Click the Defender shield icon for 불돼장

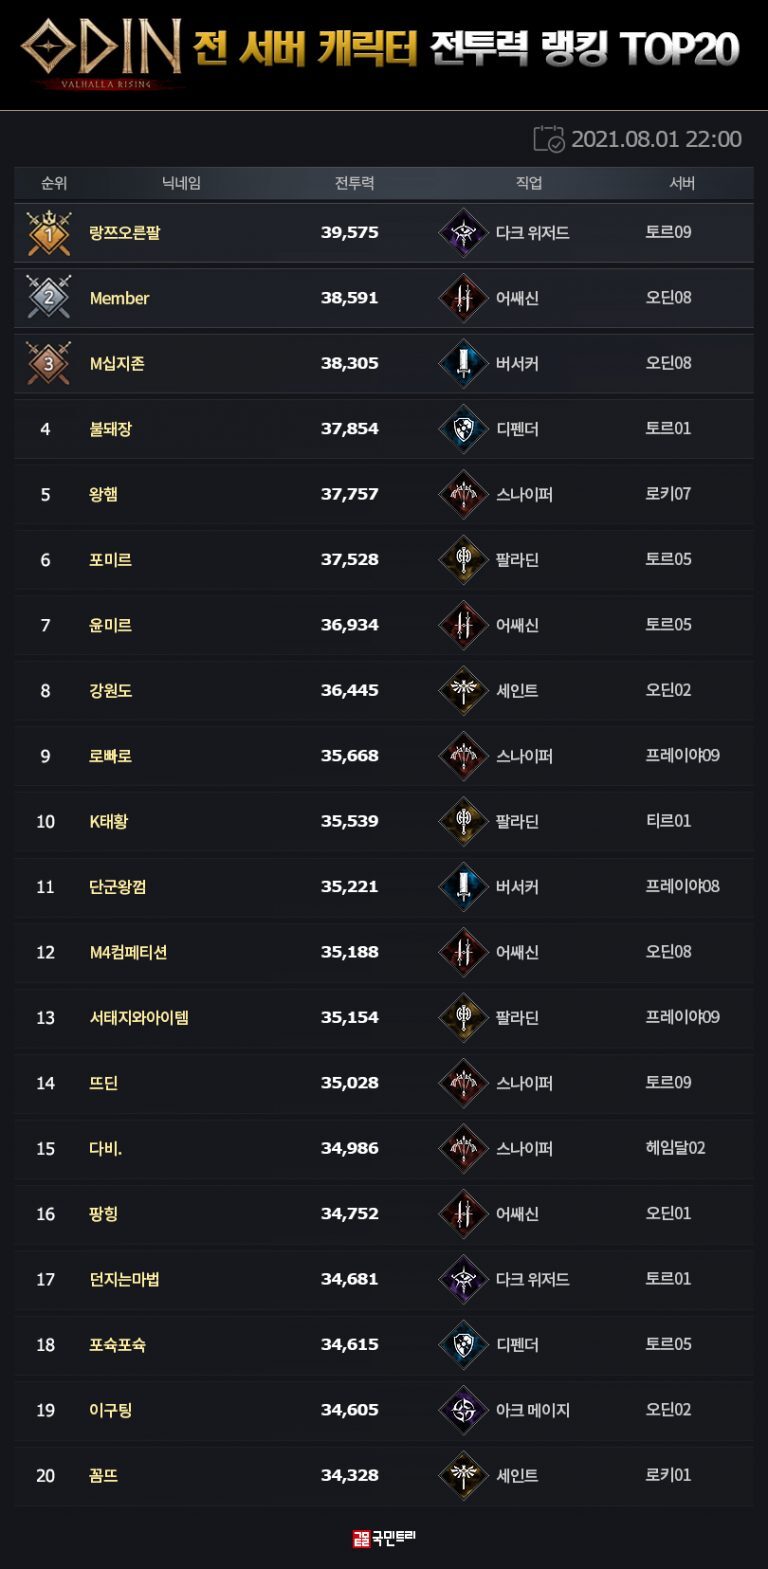coord(463,429)
